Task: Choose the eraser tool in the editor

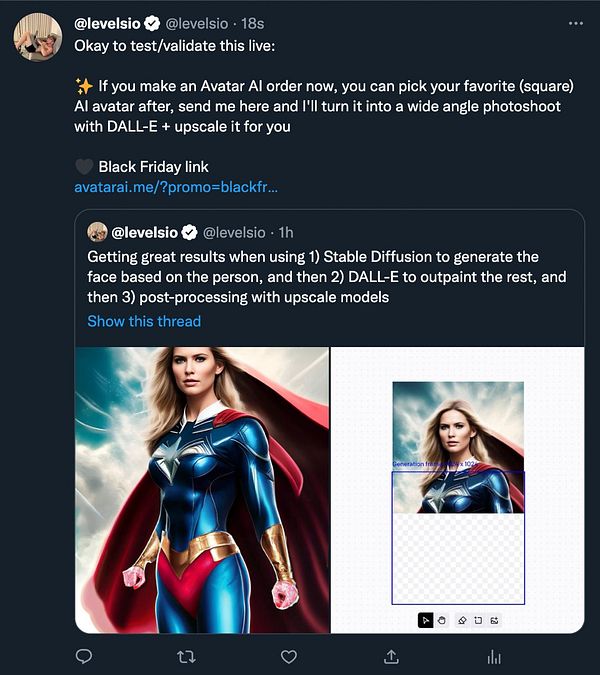Action: [x=462, y=620]
